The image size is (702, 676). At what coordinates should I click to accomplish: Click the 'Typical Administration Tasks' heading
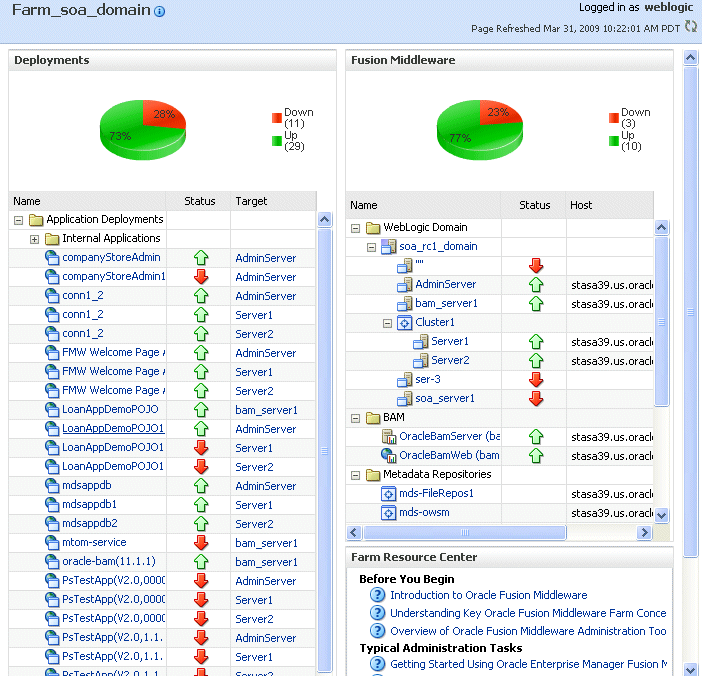click(x=441, y=648)
